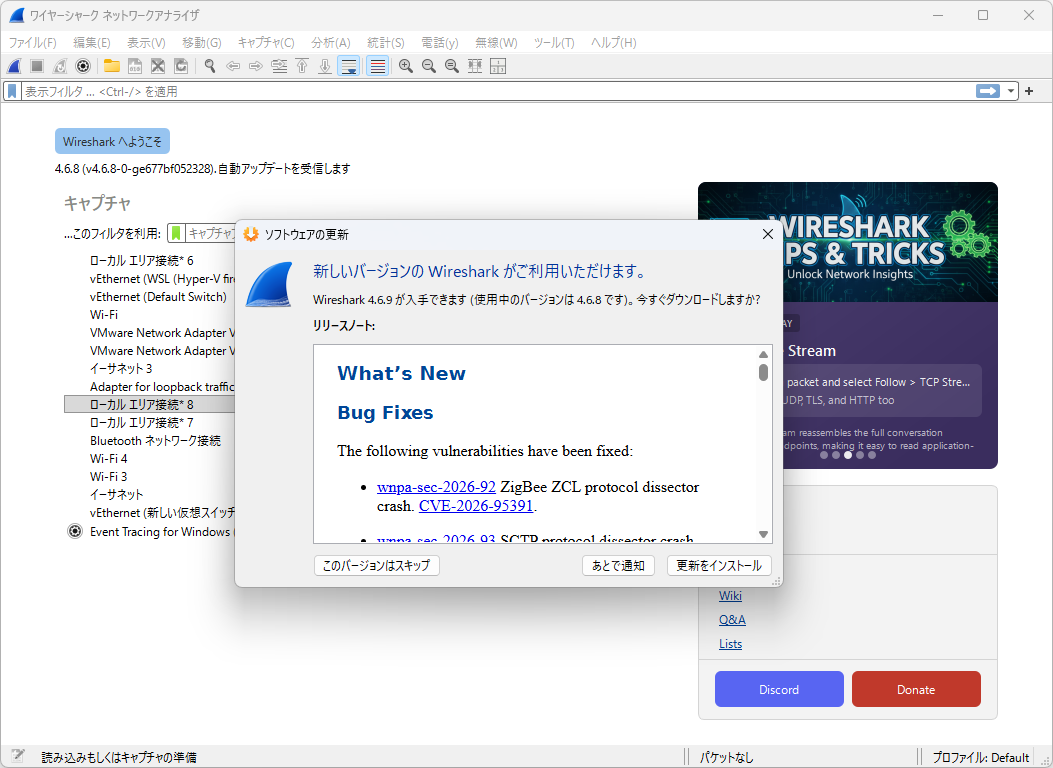Open the 編集(E) menu
The width and height of the screenshot is (1053, 768).
(91, 42)
